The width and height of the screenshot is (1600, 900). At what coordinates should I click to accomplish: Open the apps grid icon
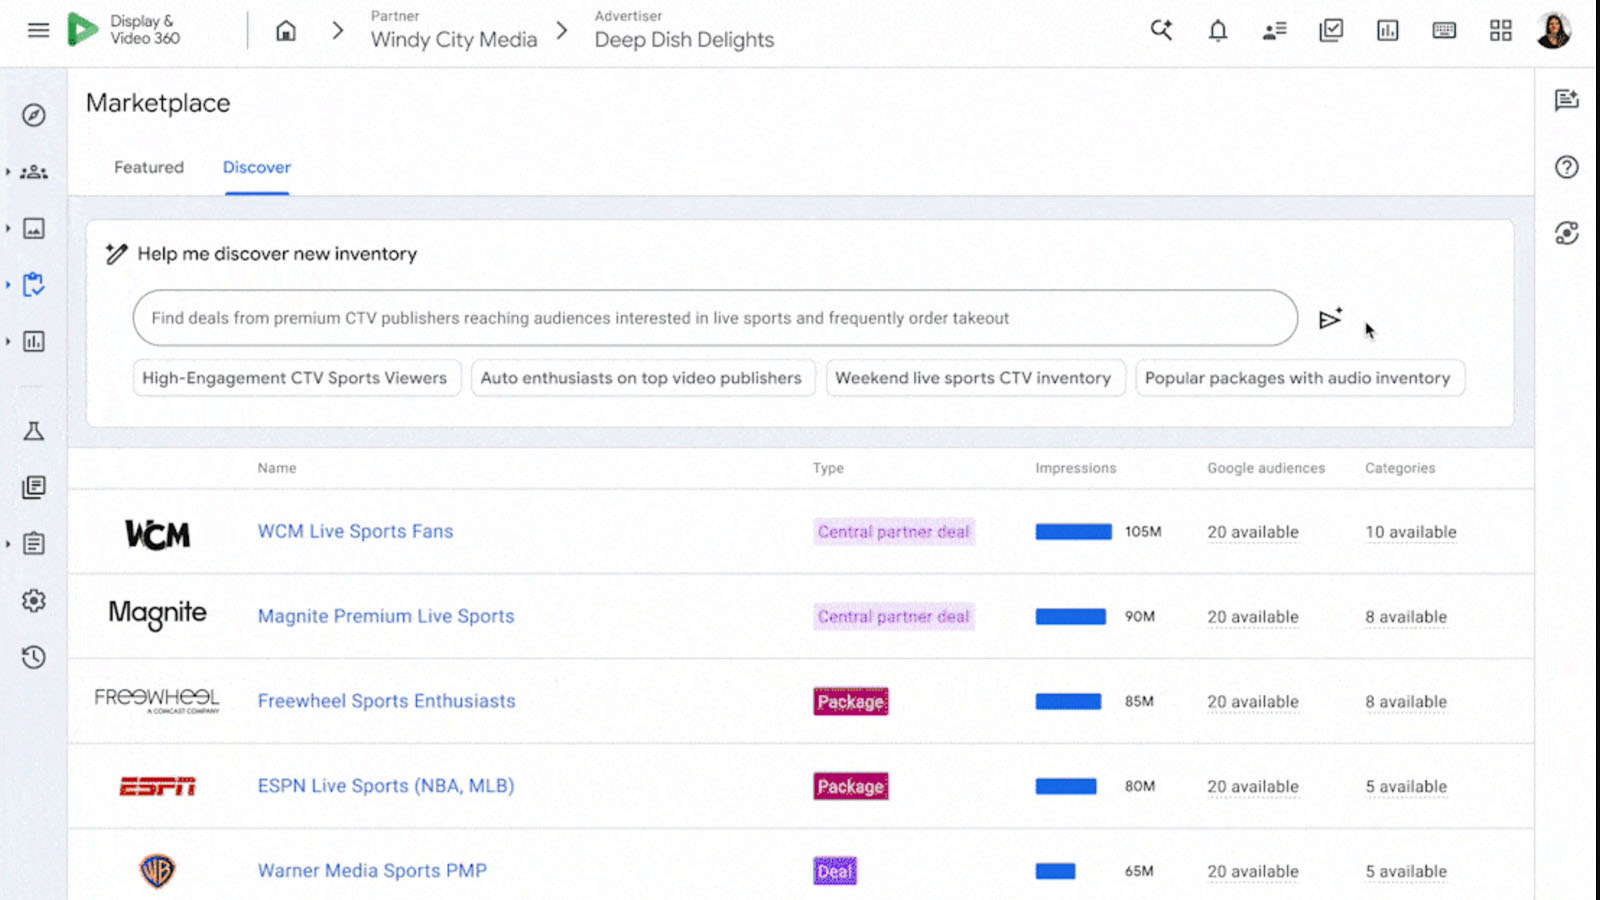(1500, 31)
